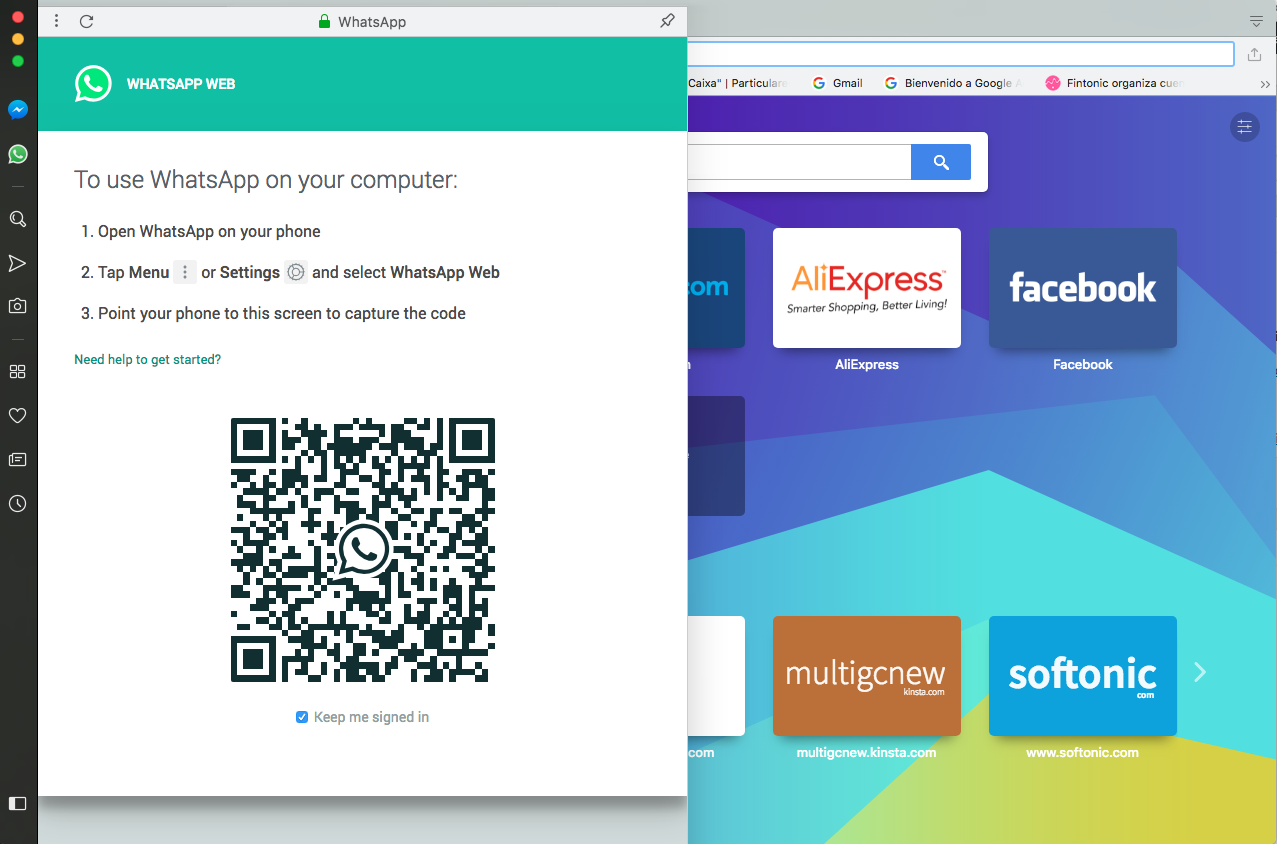1277x844 pixels.
Task: Click the WhatsApp icon in the sidebar
Action: [17, 154]
